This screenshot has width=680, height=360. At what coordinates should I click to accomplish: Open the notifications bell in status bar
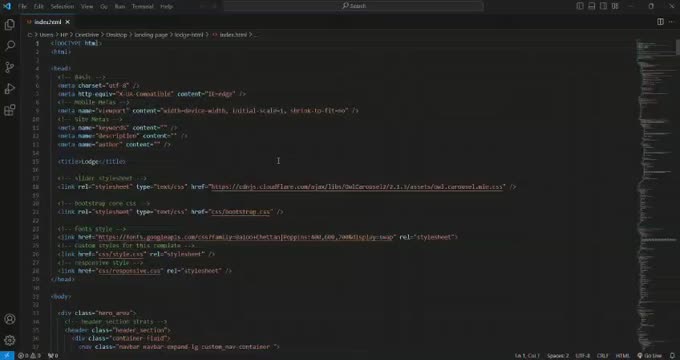pyautogui.click(x=672, y=356)
